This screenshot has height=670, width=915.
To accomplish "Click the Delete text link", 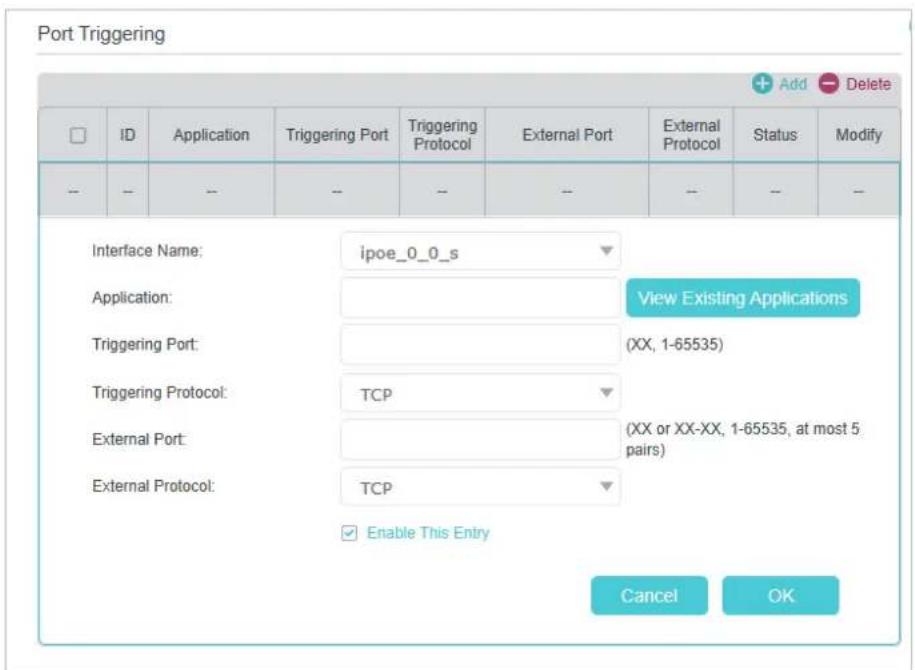I will (868, 84).
